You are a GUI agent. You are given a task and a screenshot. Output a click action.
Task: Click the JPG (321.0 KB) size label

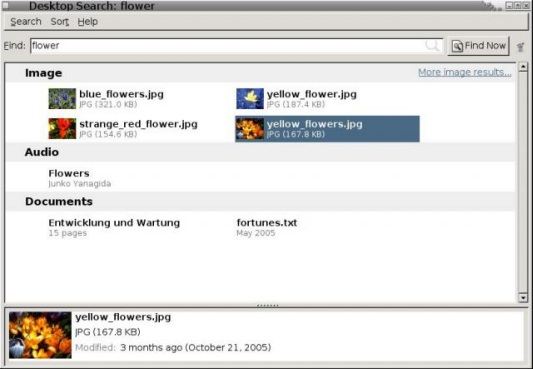108,105
